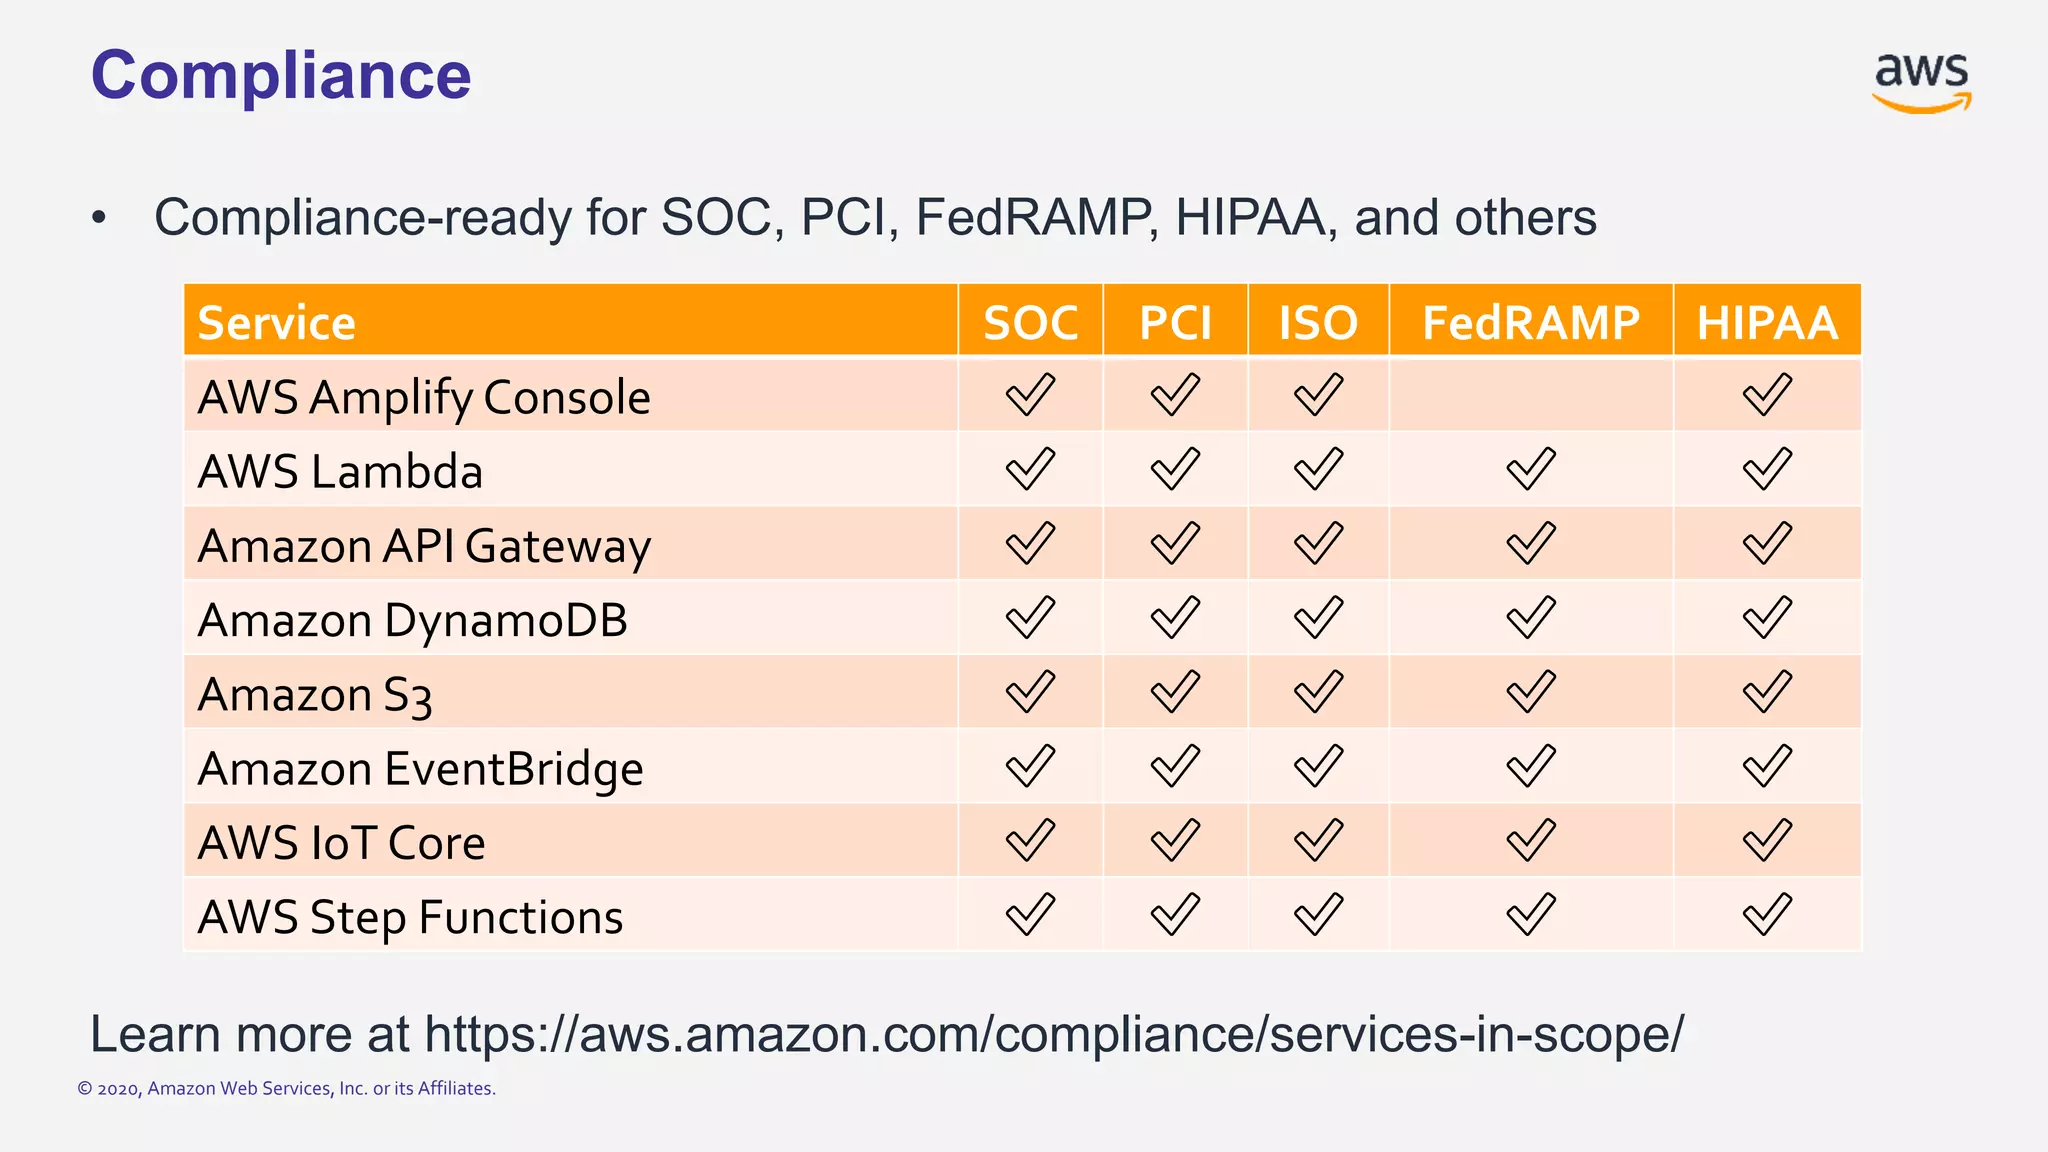
Task: Click AWS Amplify Console HIPAA checkmark
Action: pyautogui.click(x=1767, y=395)
